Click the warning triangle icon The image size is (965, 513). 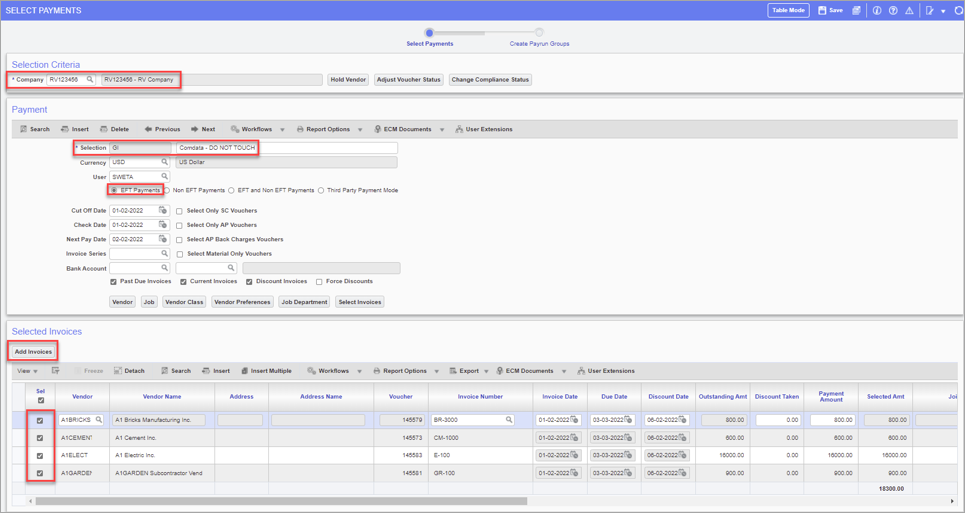[910, 10]
